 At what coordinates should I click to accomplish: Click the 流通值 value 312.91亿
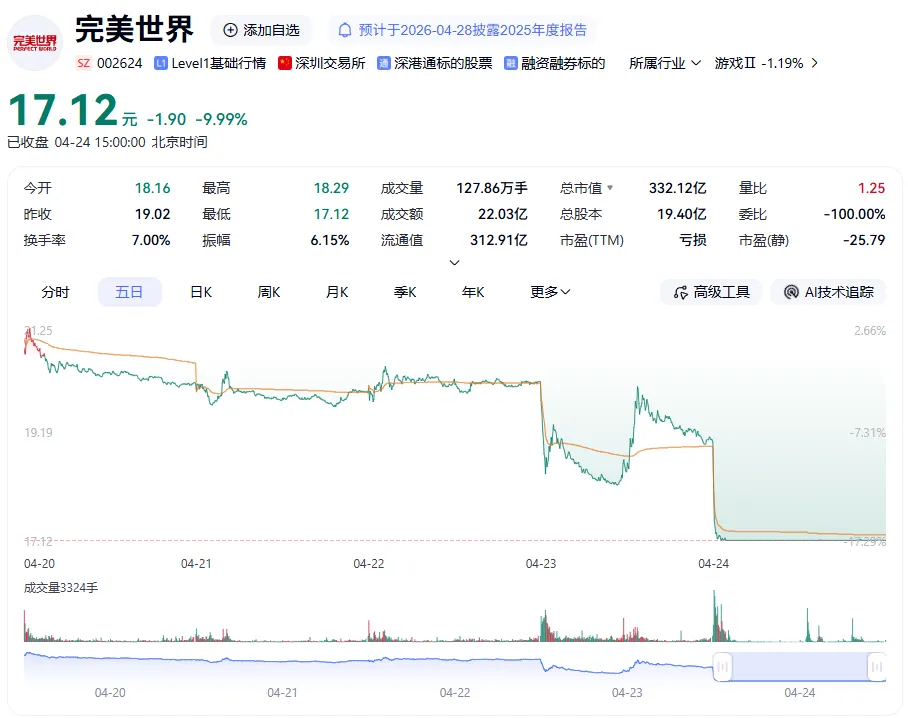[x=499, y=240]
